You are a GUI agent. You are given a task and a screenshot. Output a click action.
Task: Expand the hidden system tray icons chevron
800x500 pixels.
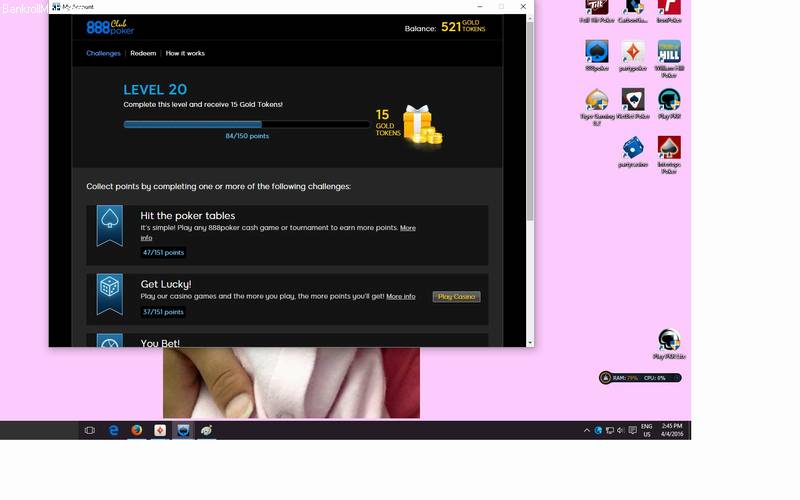click(x=587, y=431)
